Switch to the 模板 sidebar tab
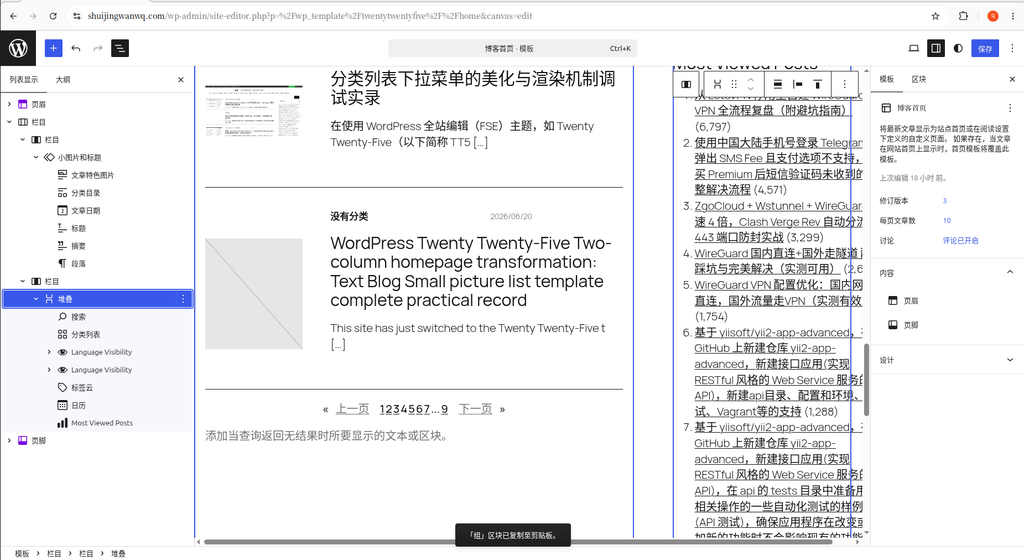 tap(886, 79)
